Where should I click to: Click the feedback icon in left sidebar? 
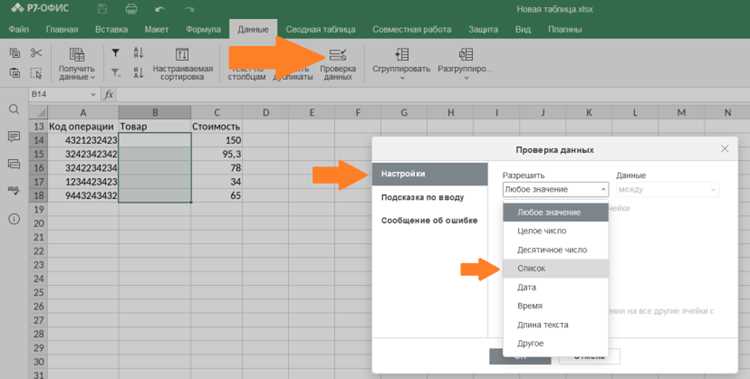click(14, 191)
